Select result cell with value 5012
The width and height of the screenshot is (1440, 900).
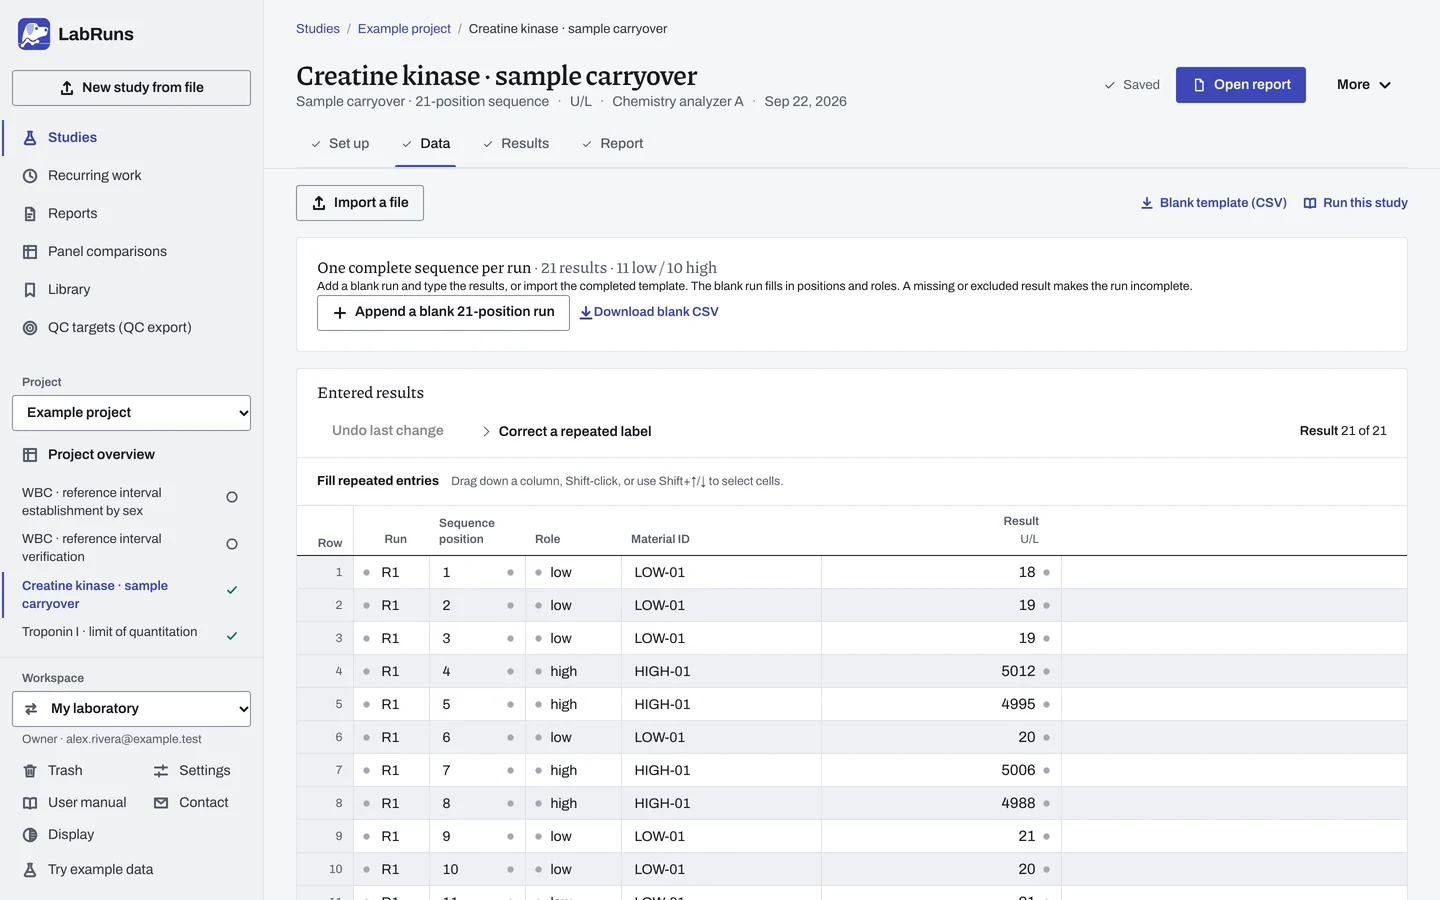[941, 672]
